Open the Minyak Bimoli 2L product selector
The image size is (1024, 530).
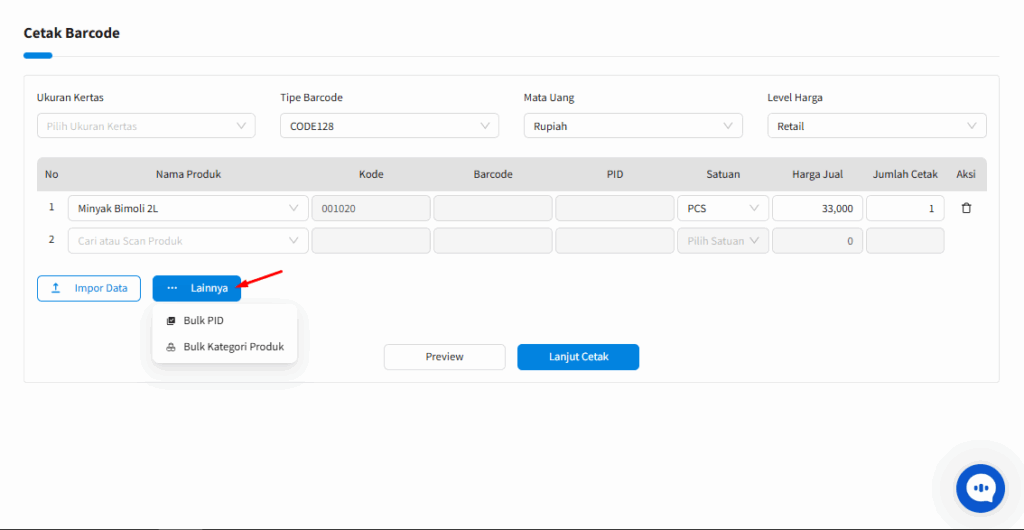(188, 208)
